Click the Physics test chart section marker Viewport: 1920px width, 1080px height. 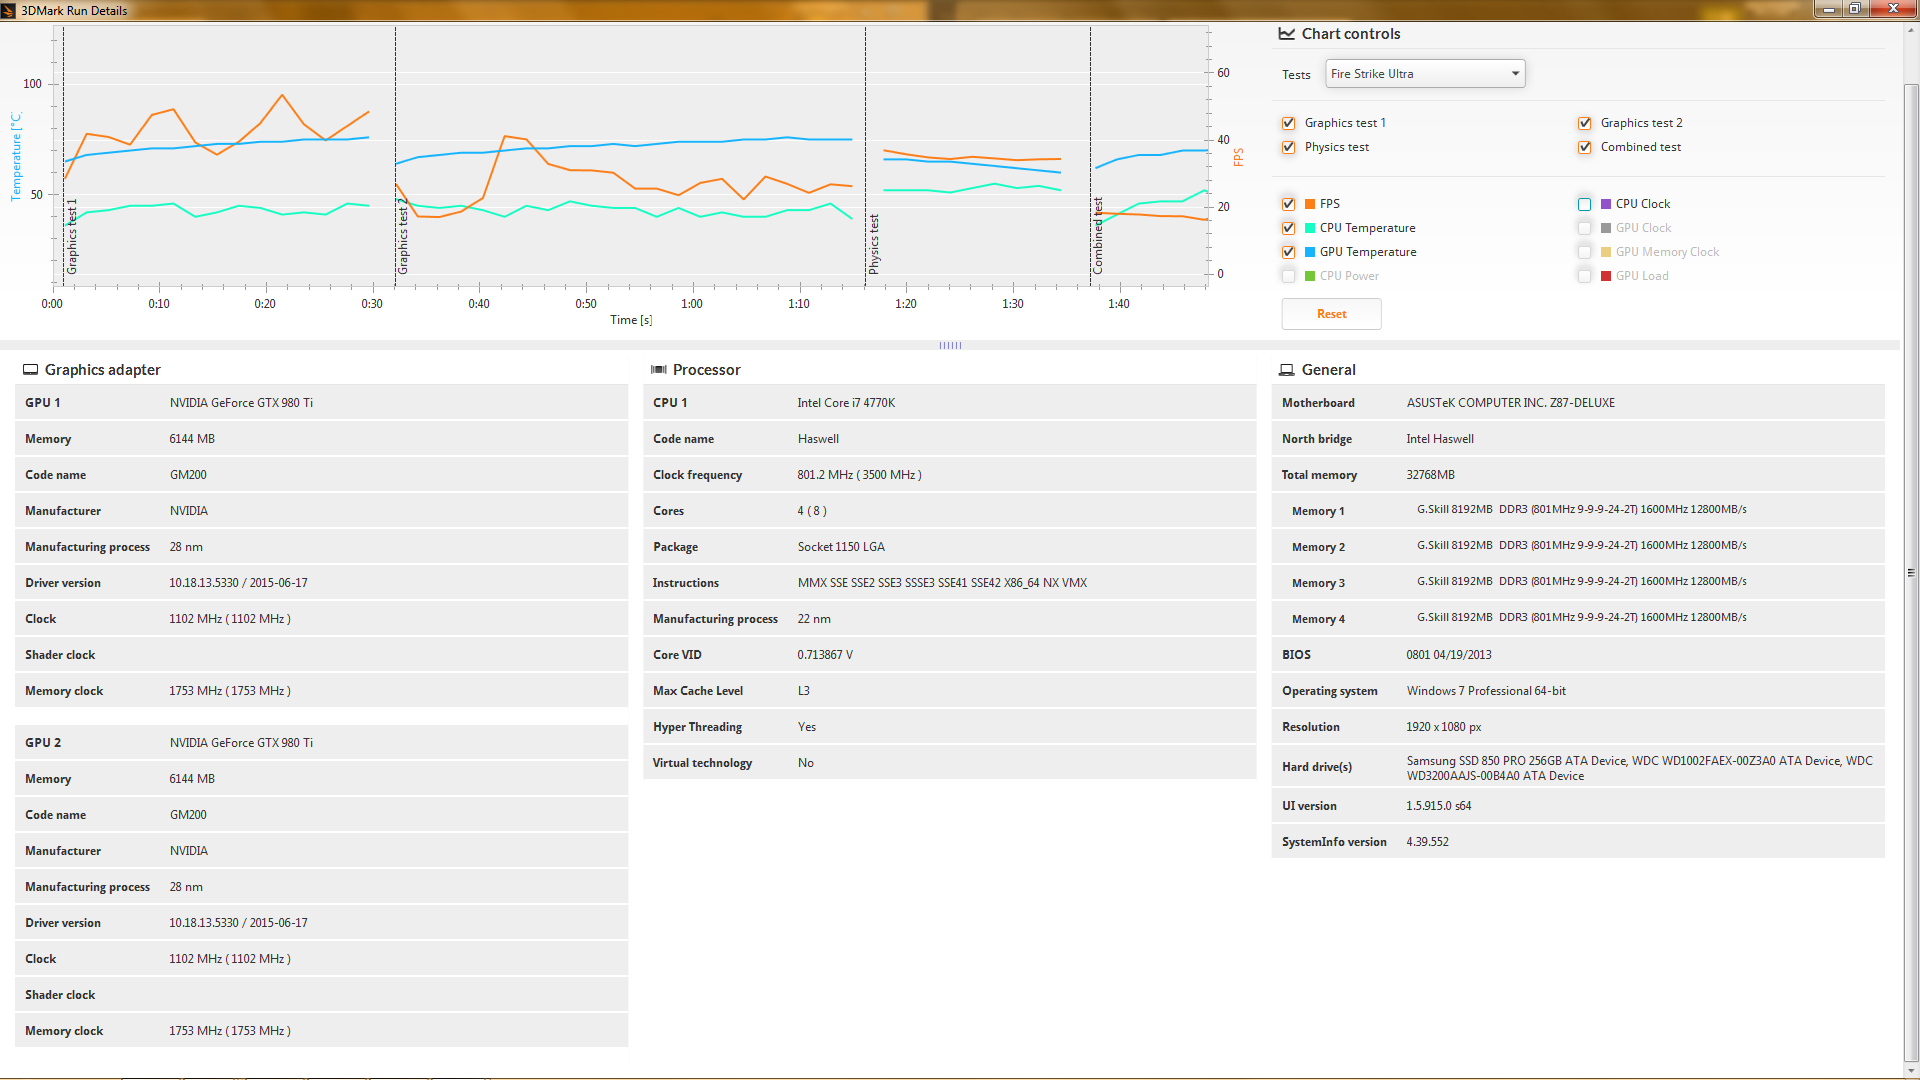pyautogui.click(x=874, y=243)
